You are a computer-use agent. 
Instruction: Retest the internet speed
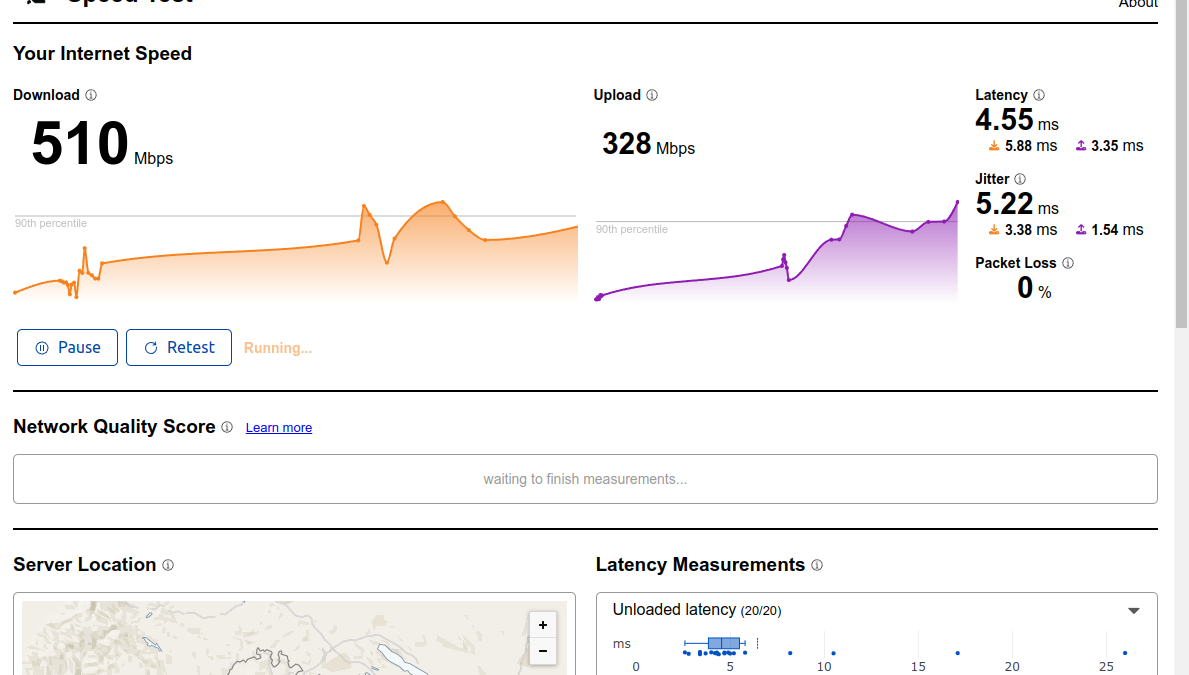click(x=179, y=347)
